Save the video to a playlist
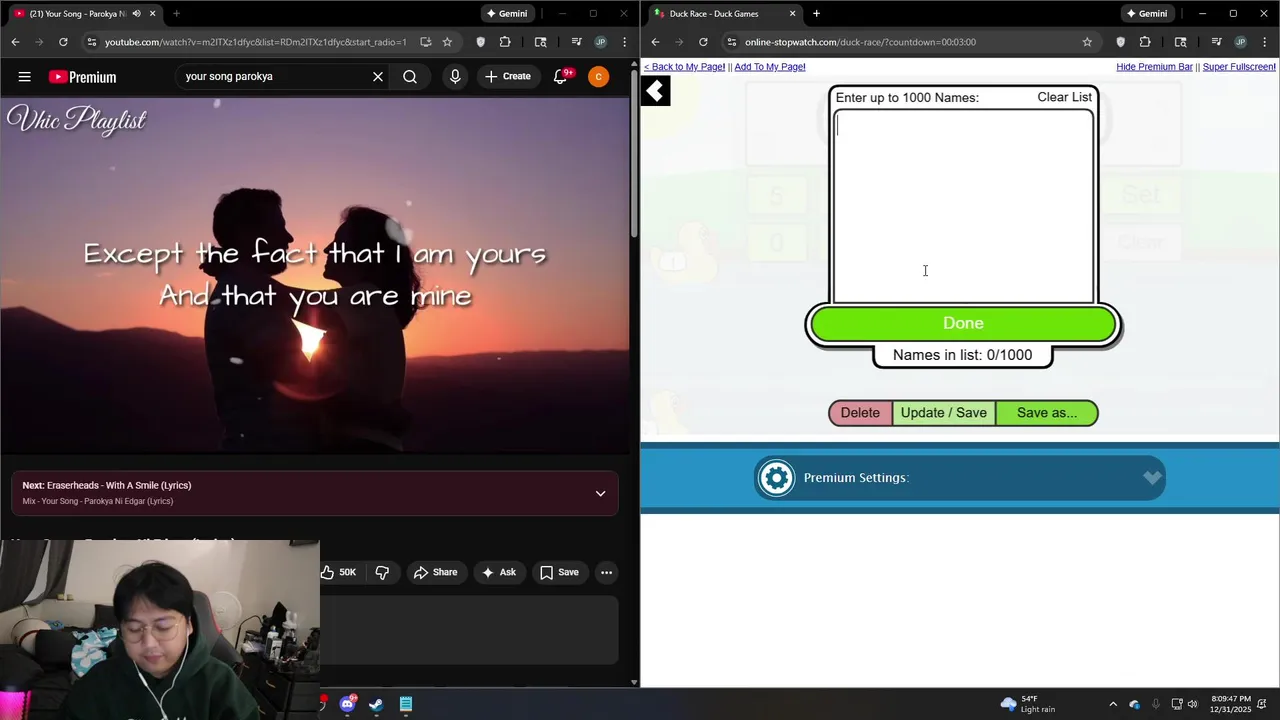1280x720 pixels. click(x=559, y=572)
